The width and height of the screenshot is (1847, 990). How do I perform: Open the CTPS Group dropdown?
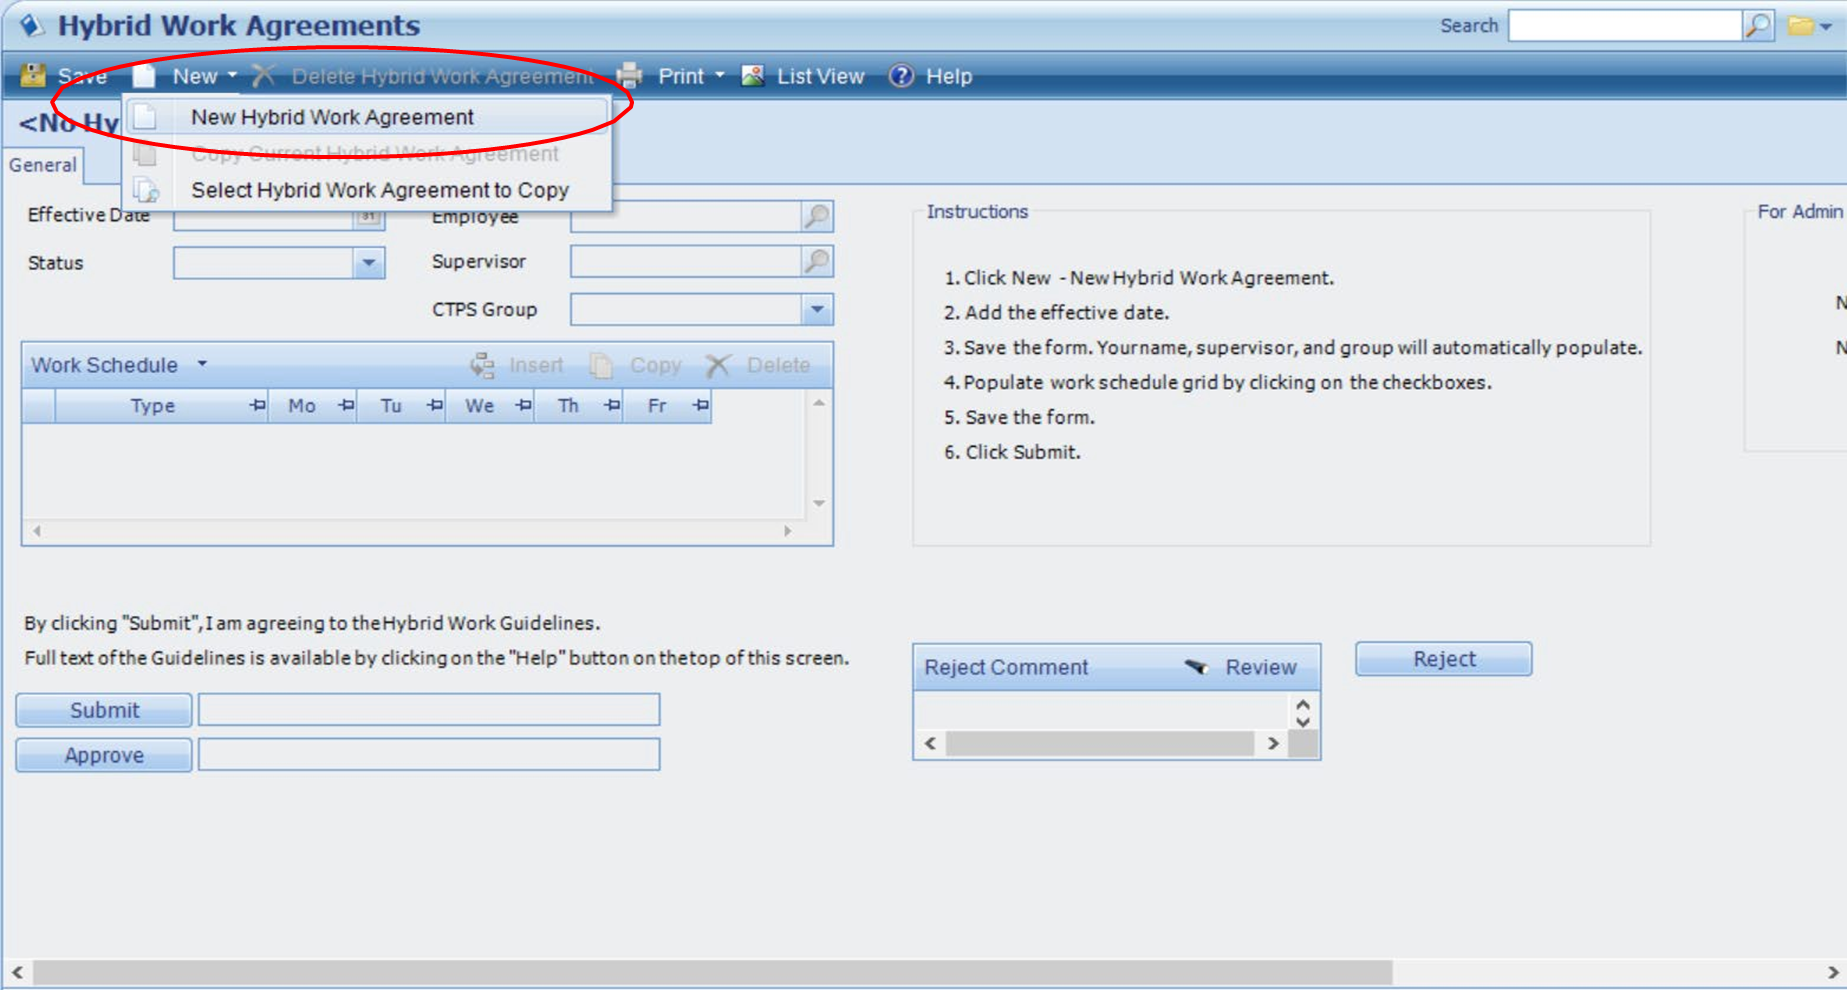(x=817, y=310)
